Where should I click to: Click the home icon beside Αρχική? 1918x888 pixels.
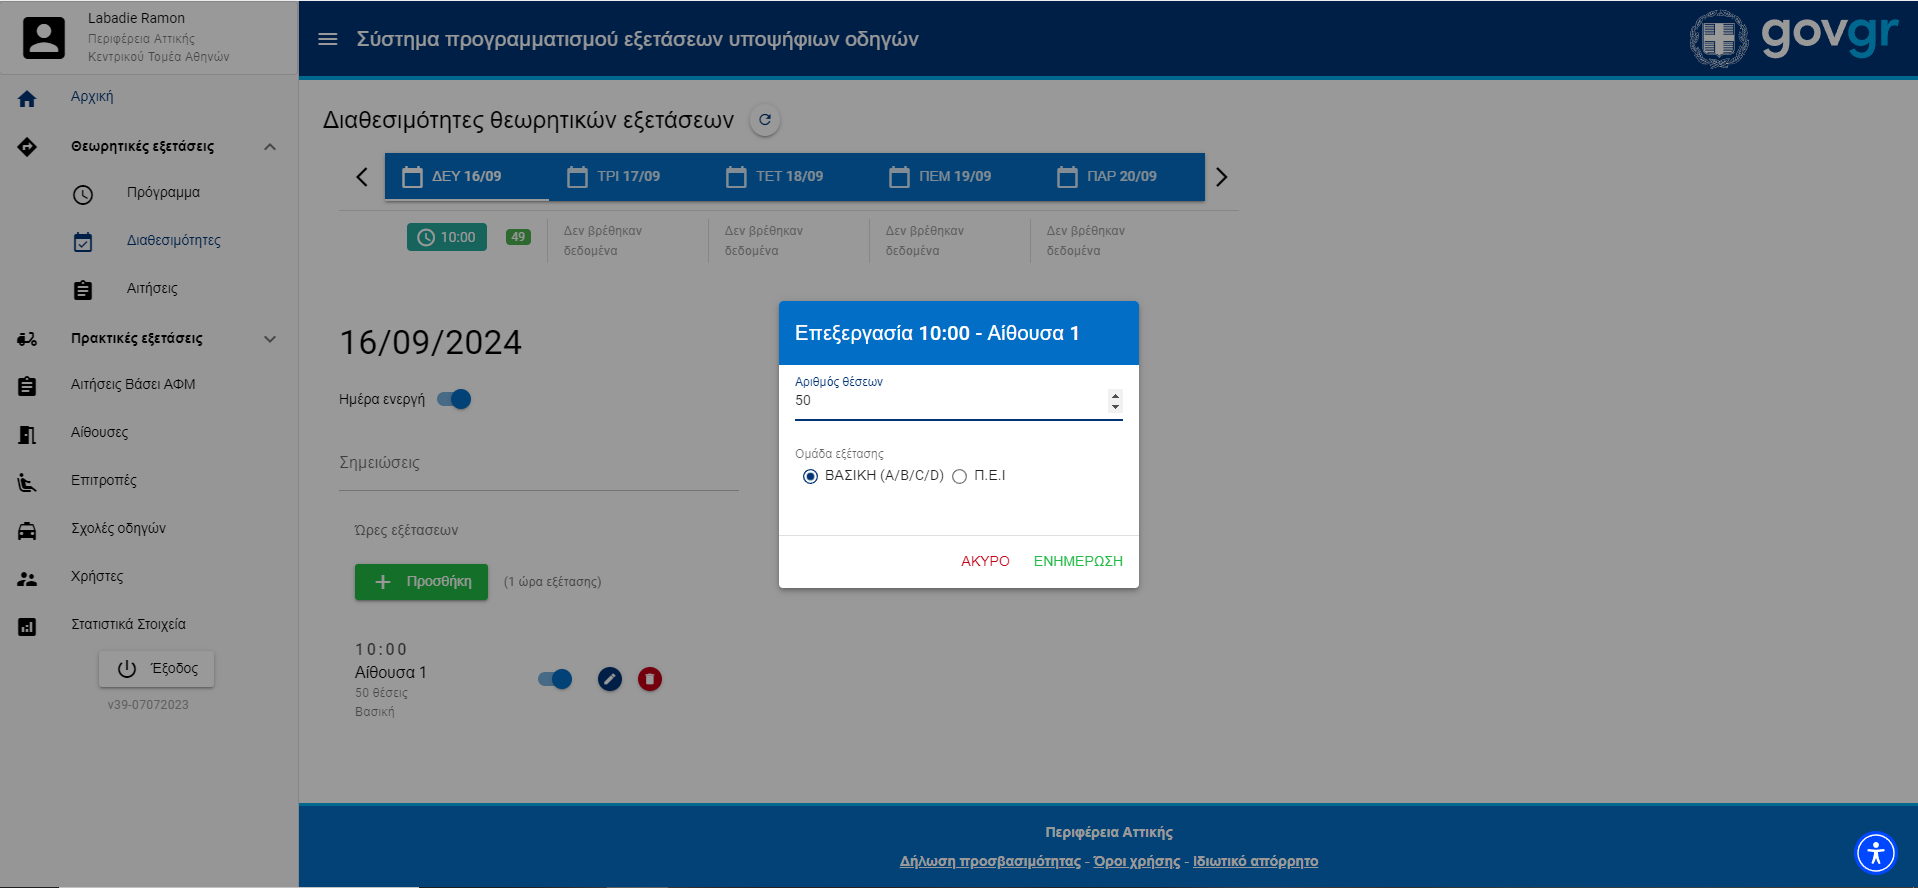27,98
